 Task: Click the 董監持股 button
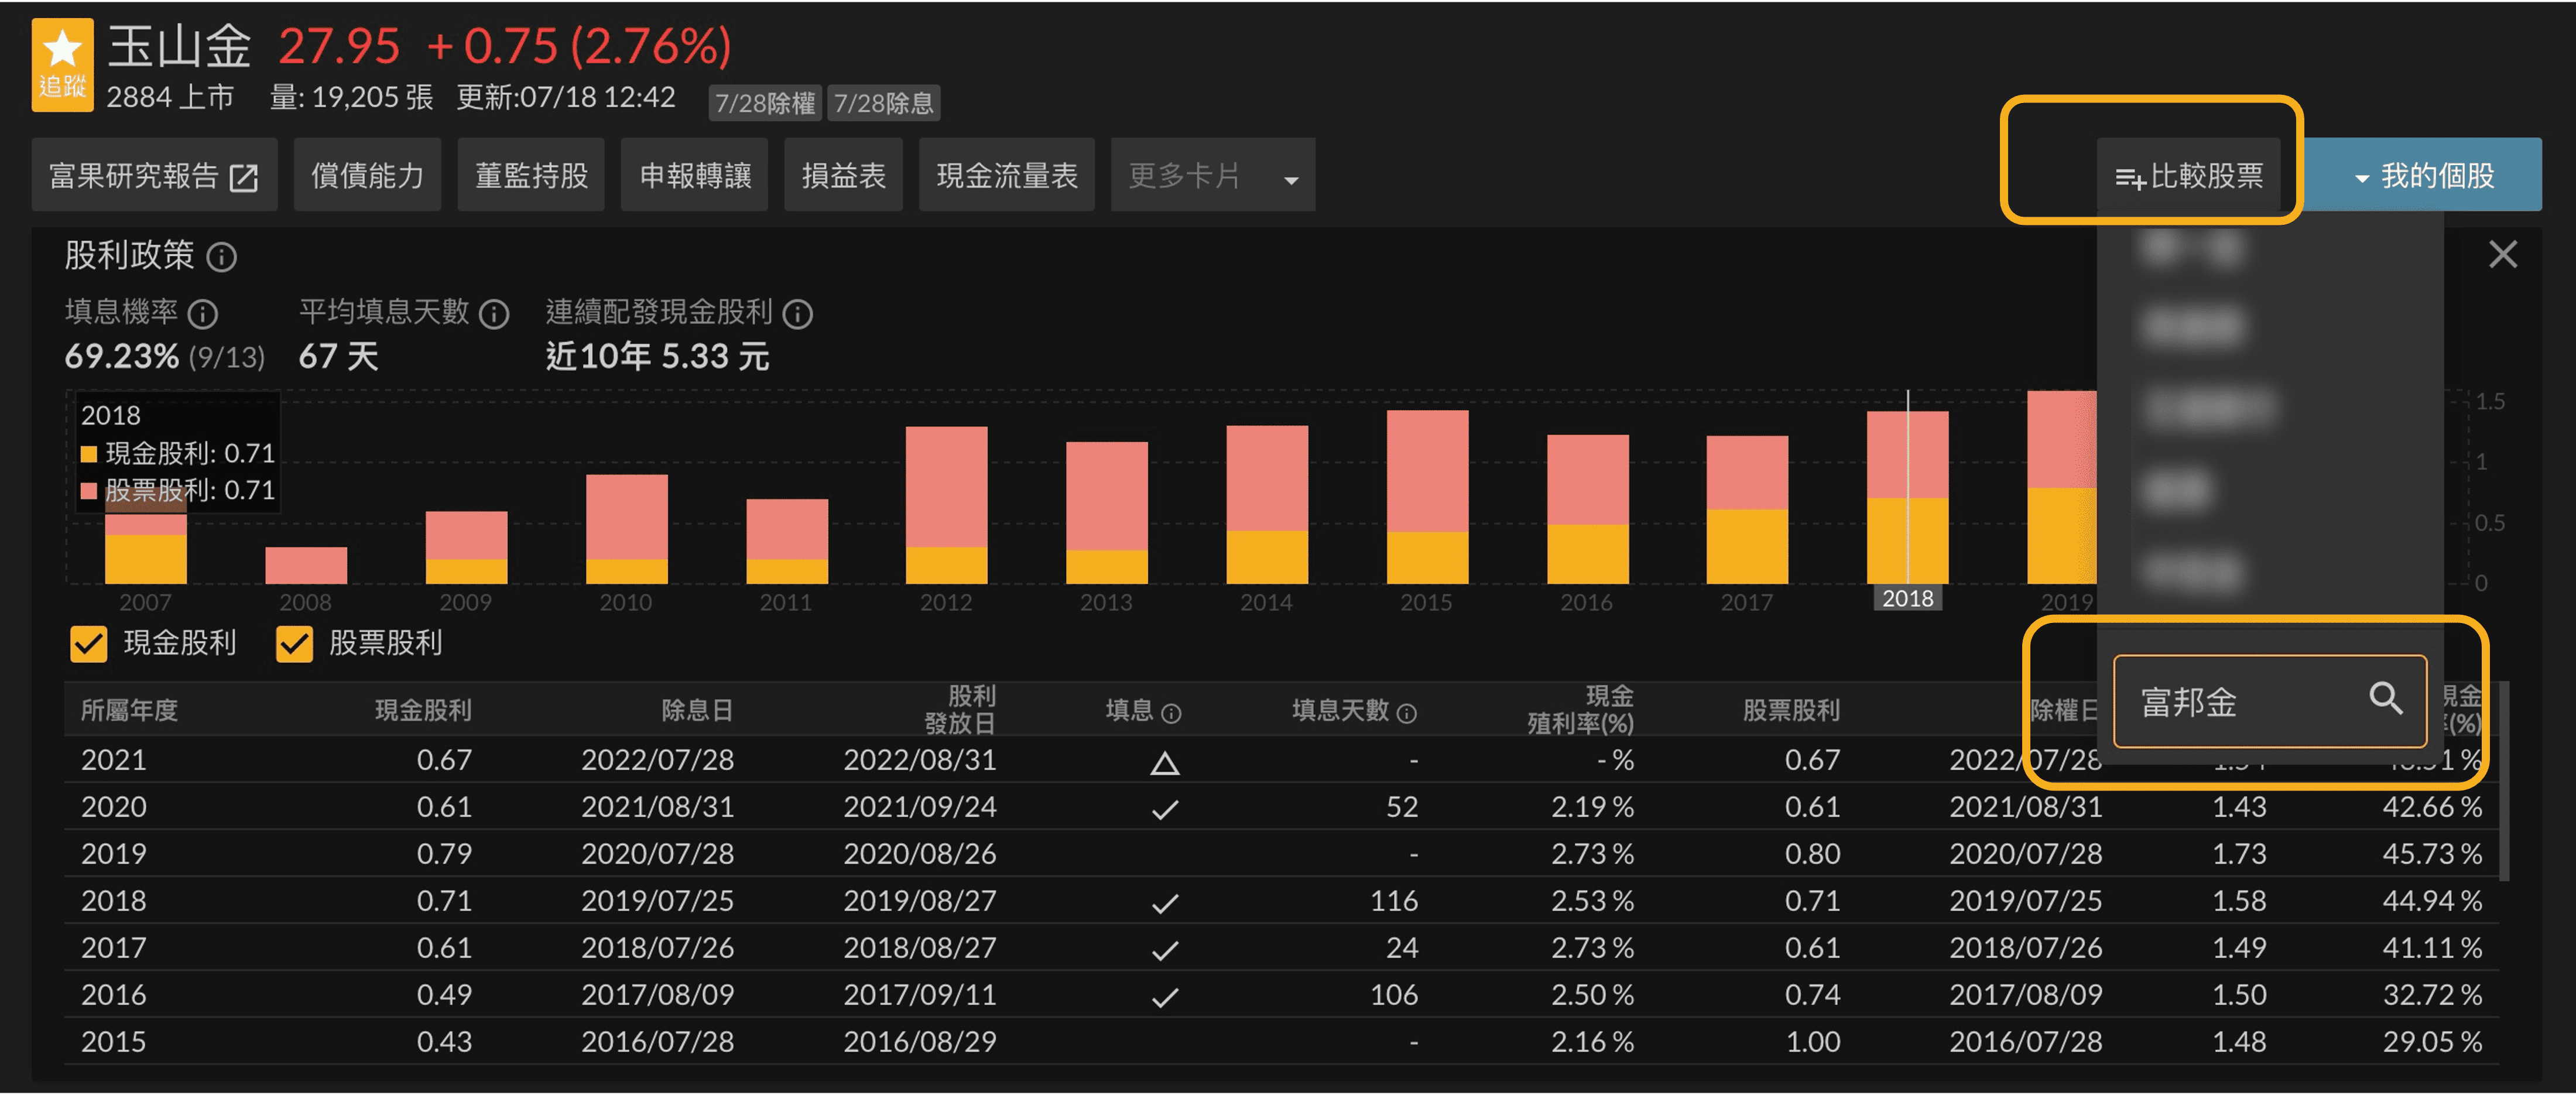click(531, 175)
